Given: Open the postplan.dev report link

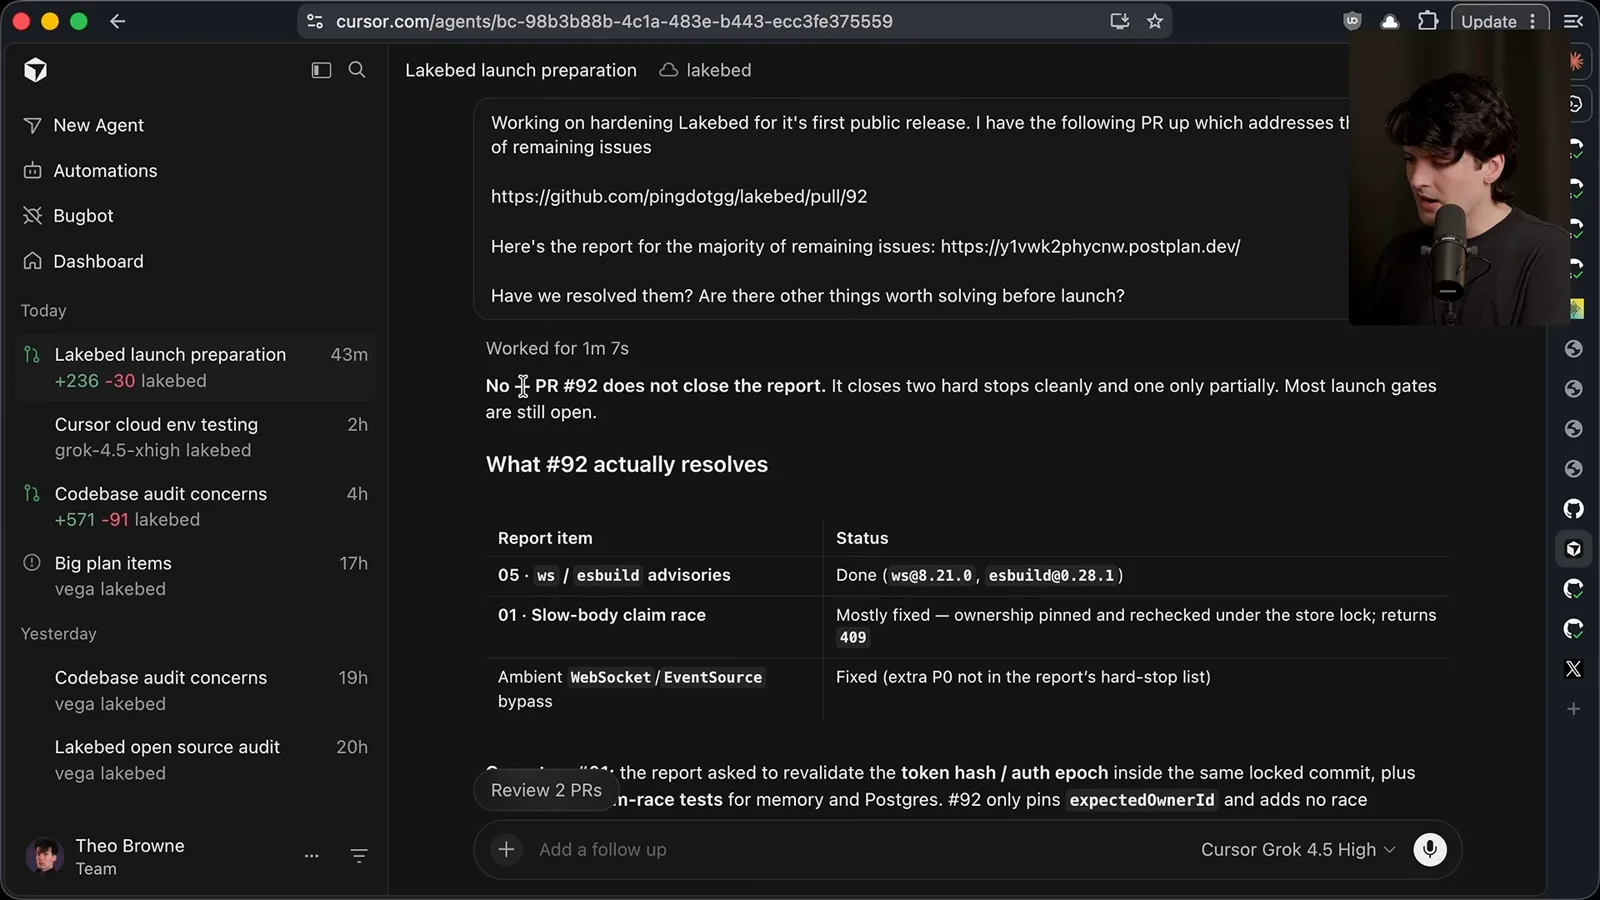Looking at the screenshot, I should coord(1090,246).
